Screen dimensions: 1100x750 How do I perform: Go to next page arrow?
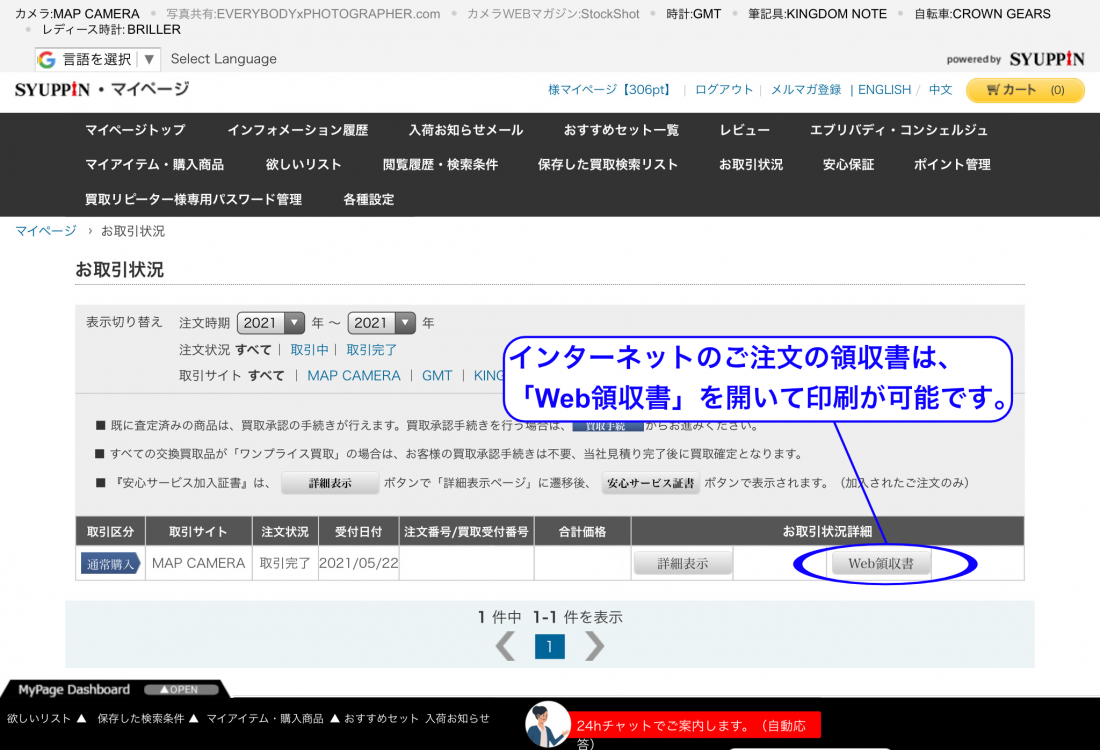pyautogui.click(x=594, y=646)
